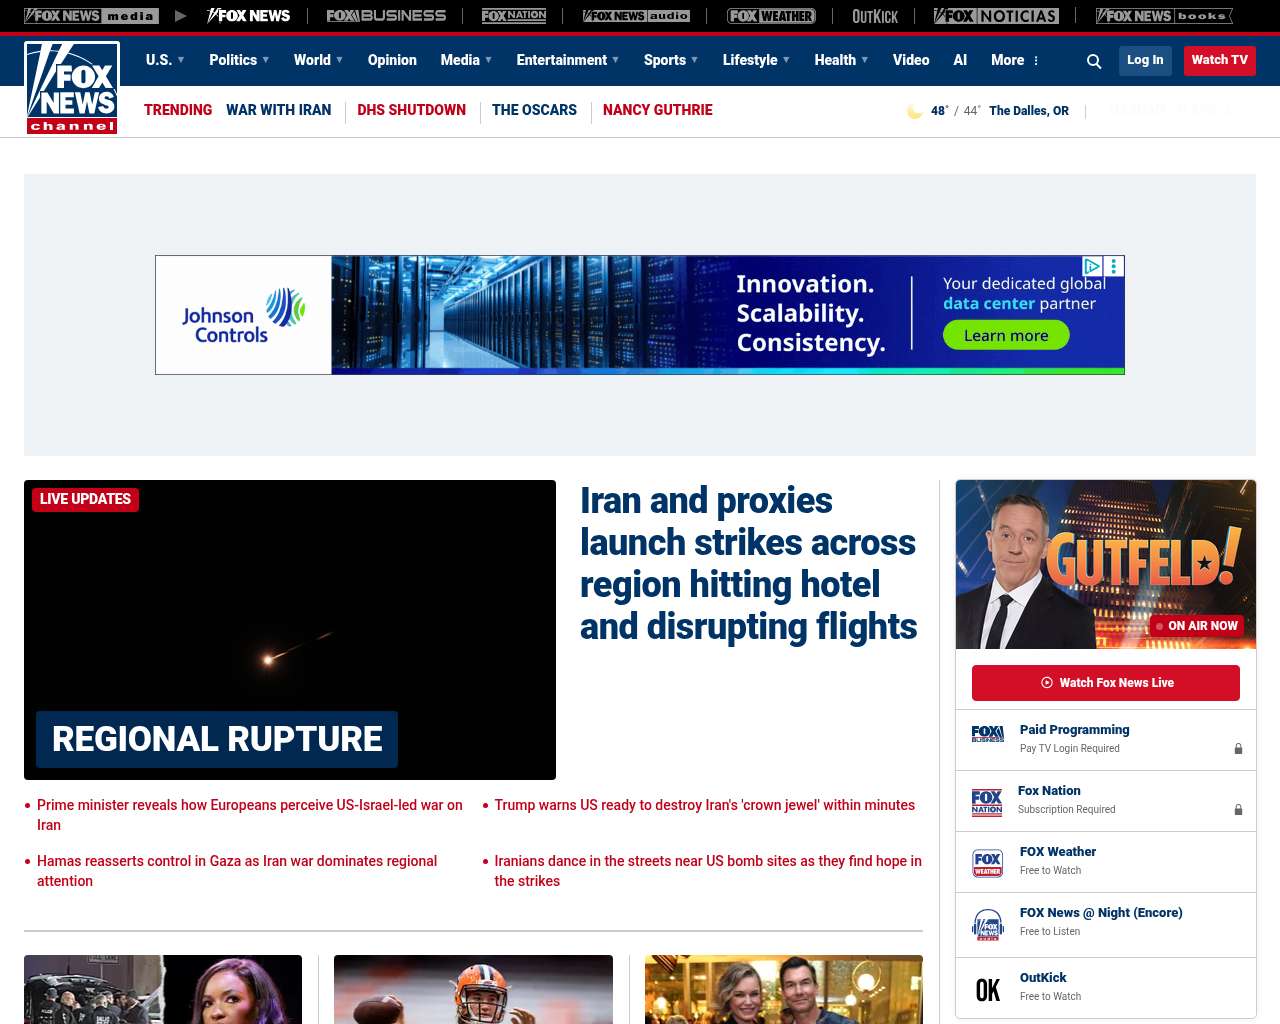
Task: Open the couple photo story thumbnail
Action: click(784, 989)
